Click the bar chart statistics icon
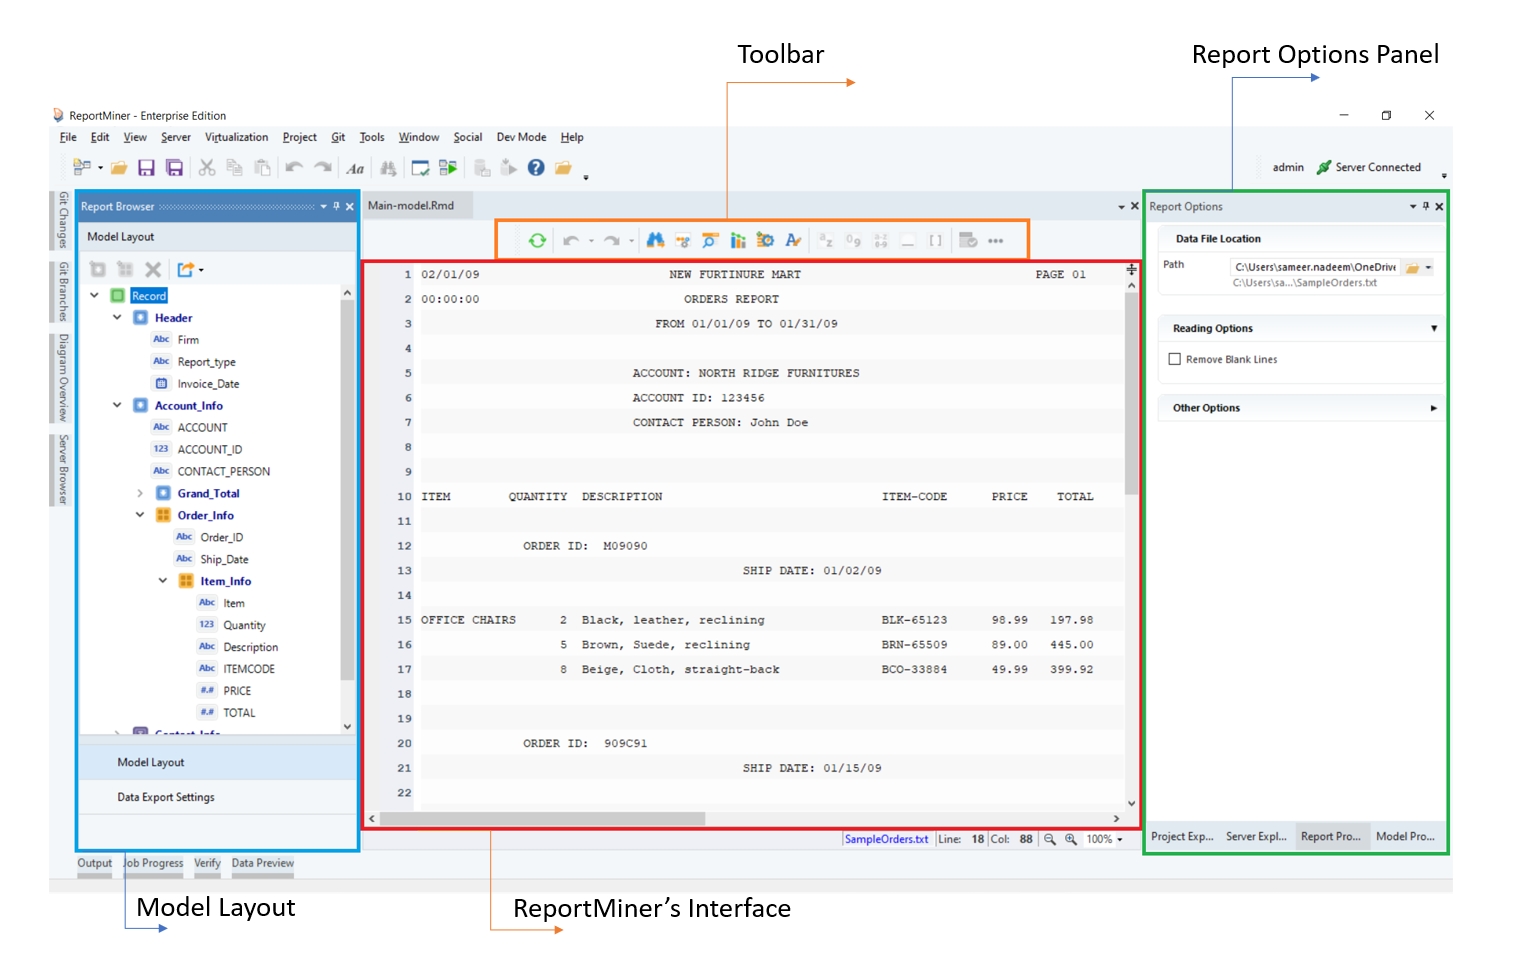 (738, 241)
